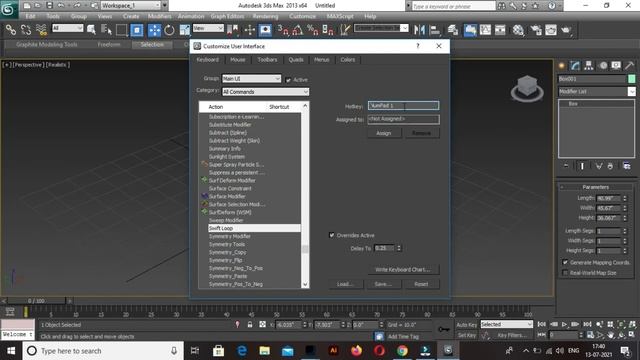This screenshot has width=640, height=360.
Task: Open the selection filter 'All' dropdown
Action: point(68,28)
